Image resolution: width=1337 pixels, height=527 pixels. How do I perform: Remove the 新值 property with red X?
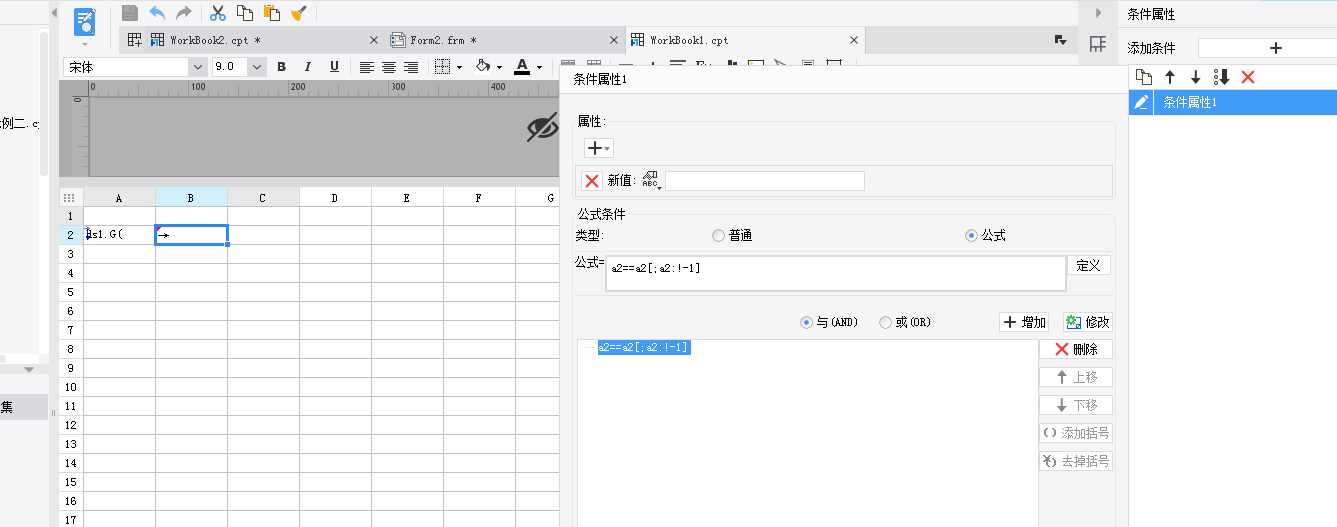(592, 181)
